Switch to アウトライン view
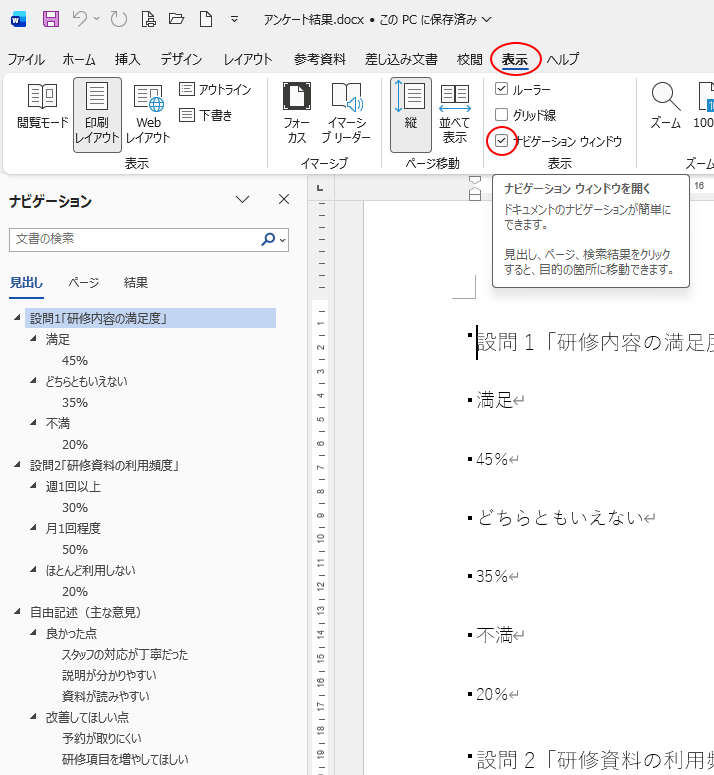This screenshot has width=714, height=775. (215, 89)
